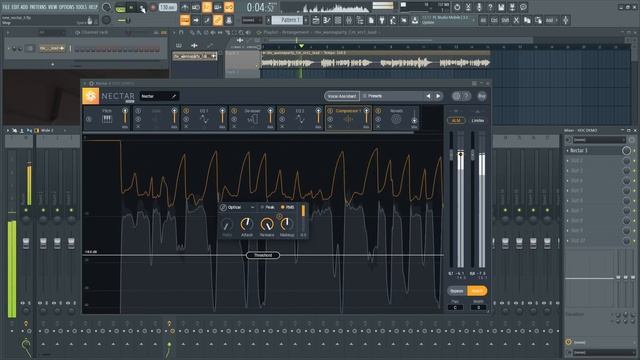Select the De-esser module in Nectar
The width and height of the screenshot is (640, 360).
pyautogui.click(x=252, y=119)
